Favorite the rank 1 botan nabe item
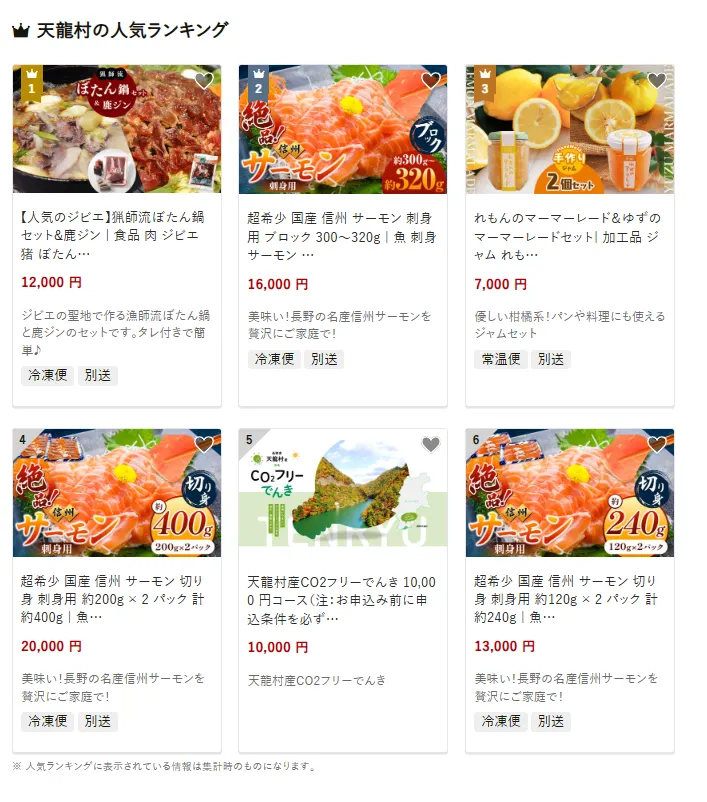 click(204, 80)
